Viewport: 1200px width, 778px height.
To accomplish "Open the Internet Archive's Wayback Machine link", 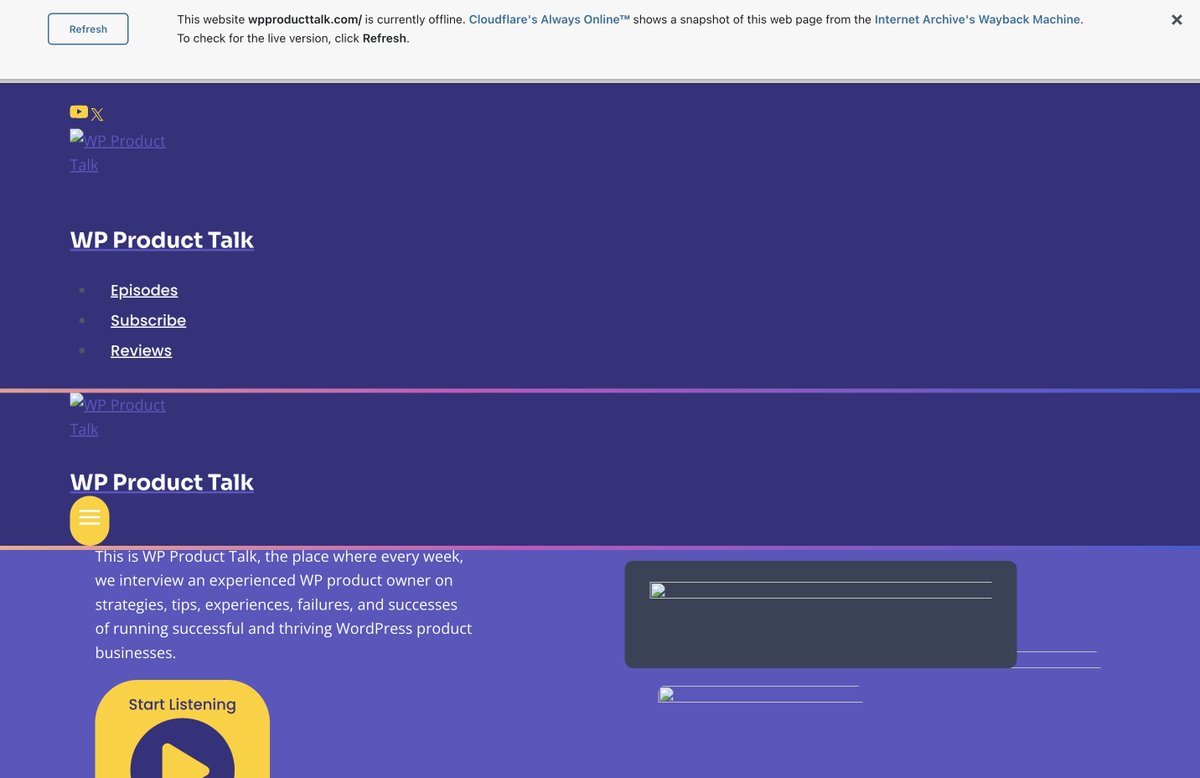I will coord(977,19).
